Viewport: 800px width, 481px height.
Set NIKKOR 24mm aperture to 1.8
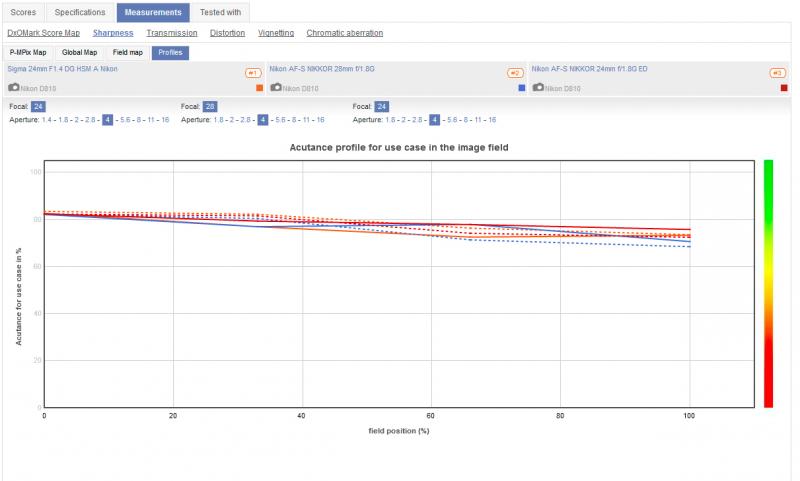coord(390,120)
